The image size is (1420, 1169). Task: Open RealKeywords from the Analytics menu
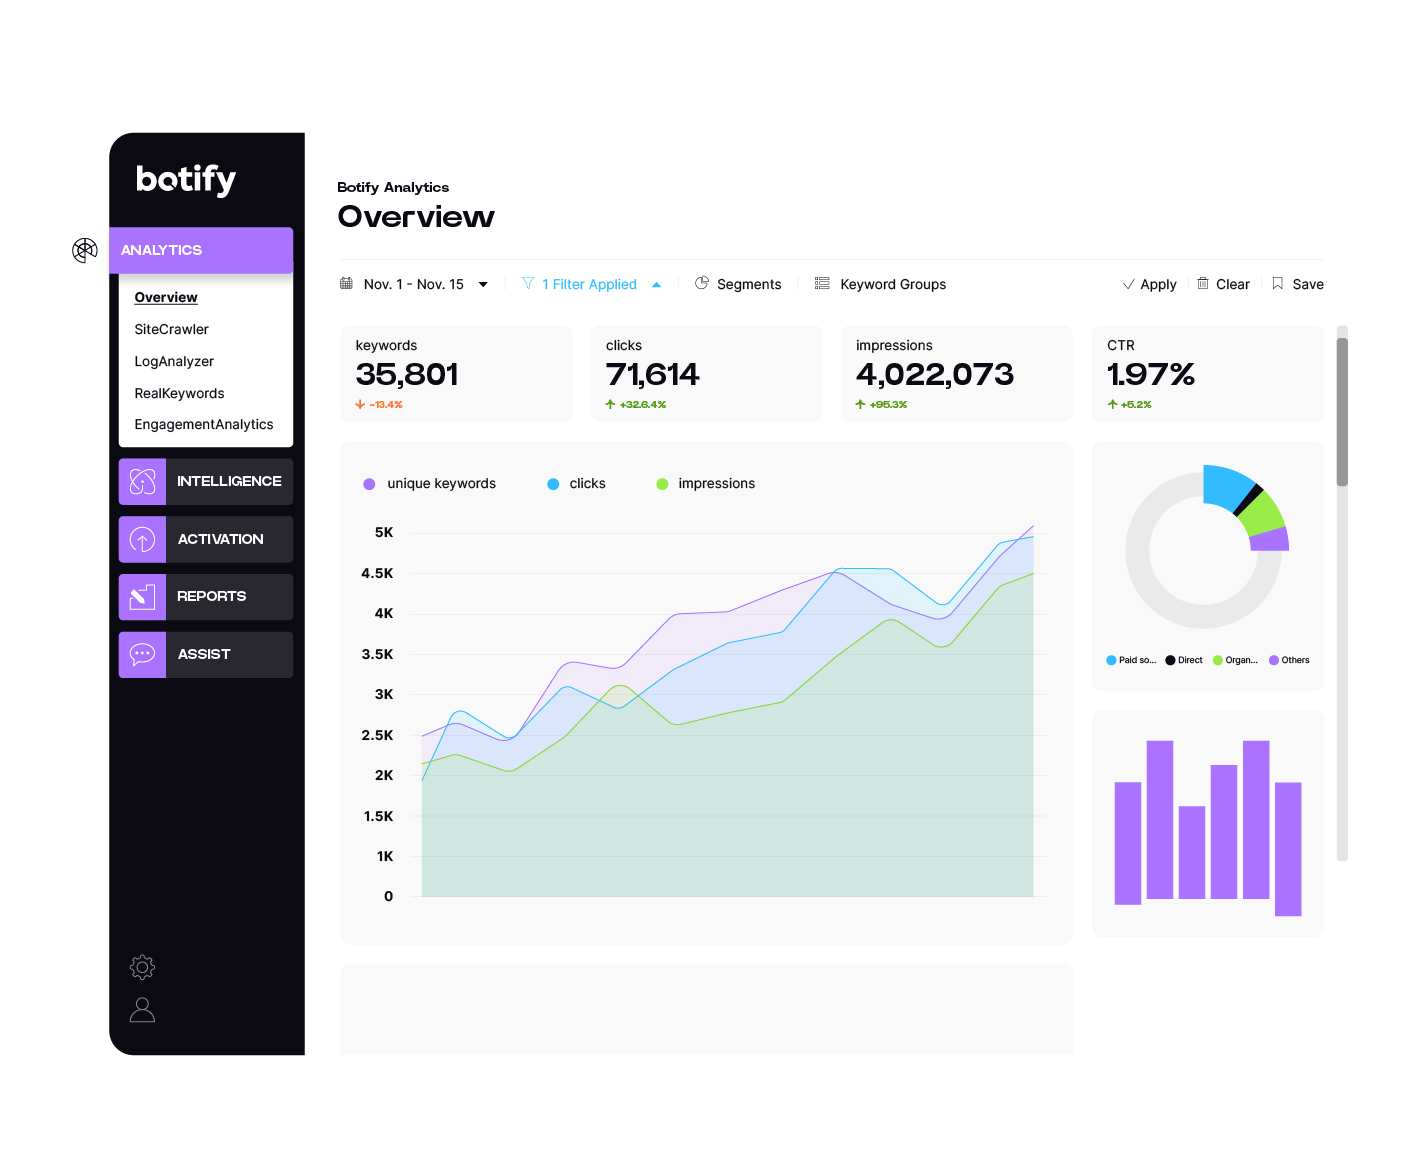click(x=180, y=393)
